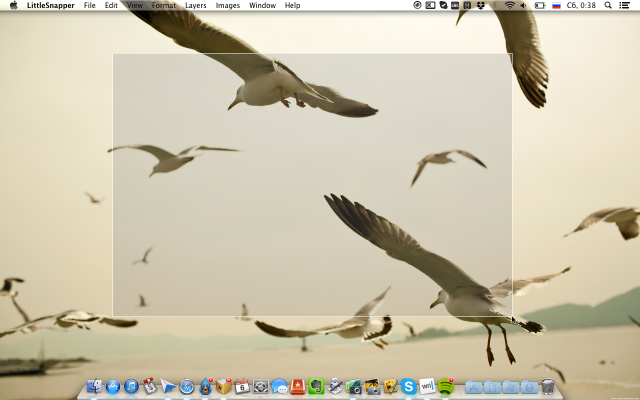The image size is (640, 400).
Task: Open the volume control in menu bar
Action: 523,5
